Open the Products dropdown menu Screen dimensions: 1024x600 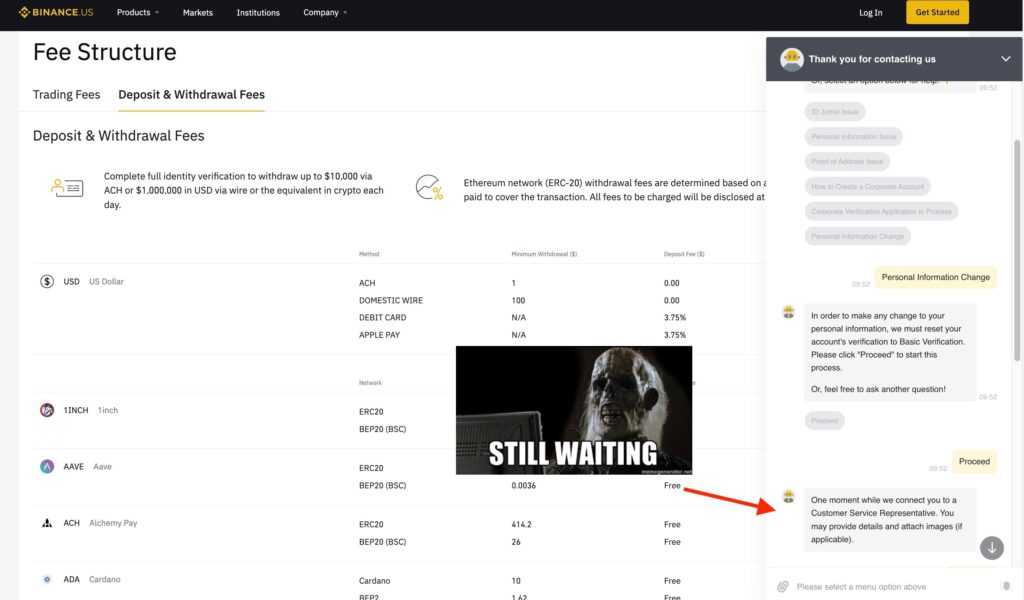point(138,13)
